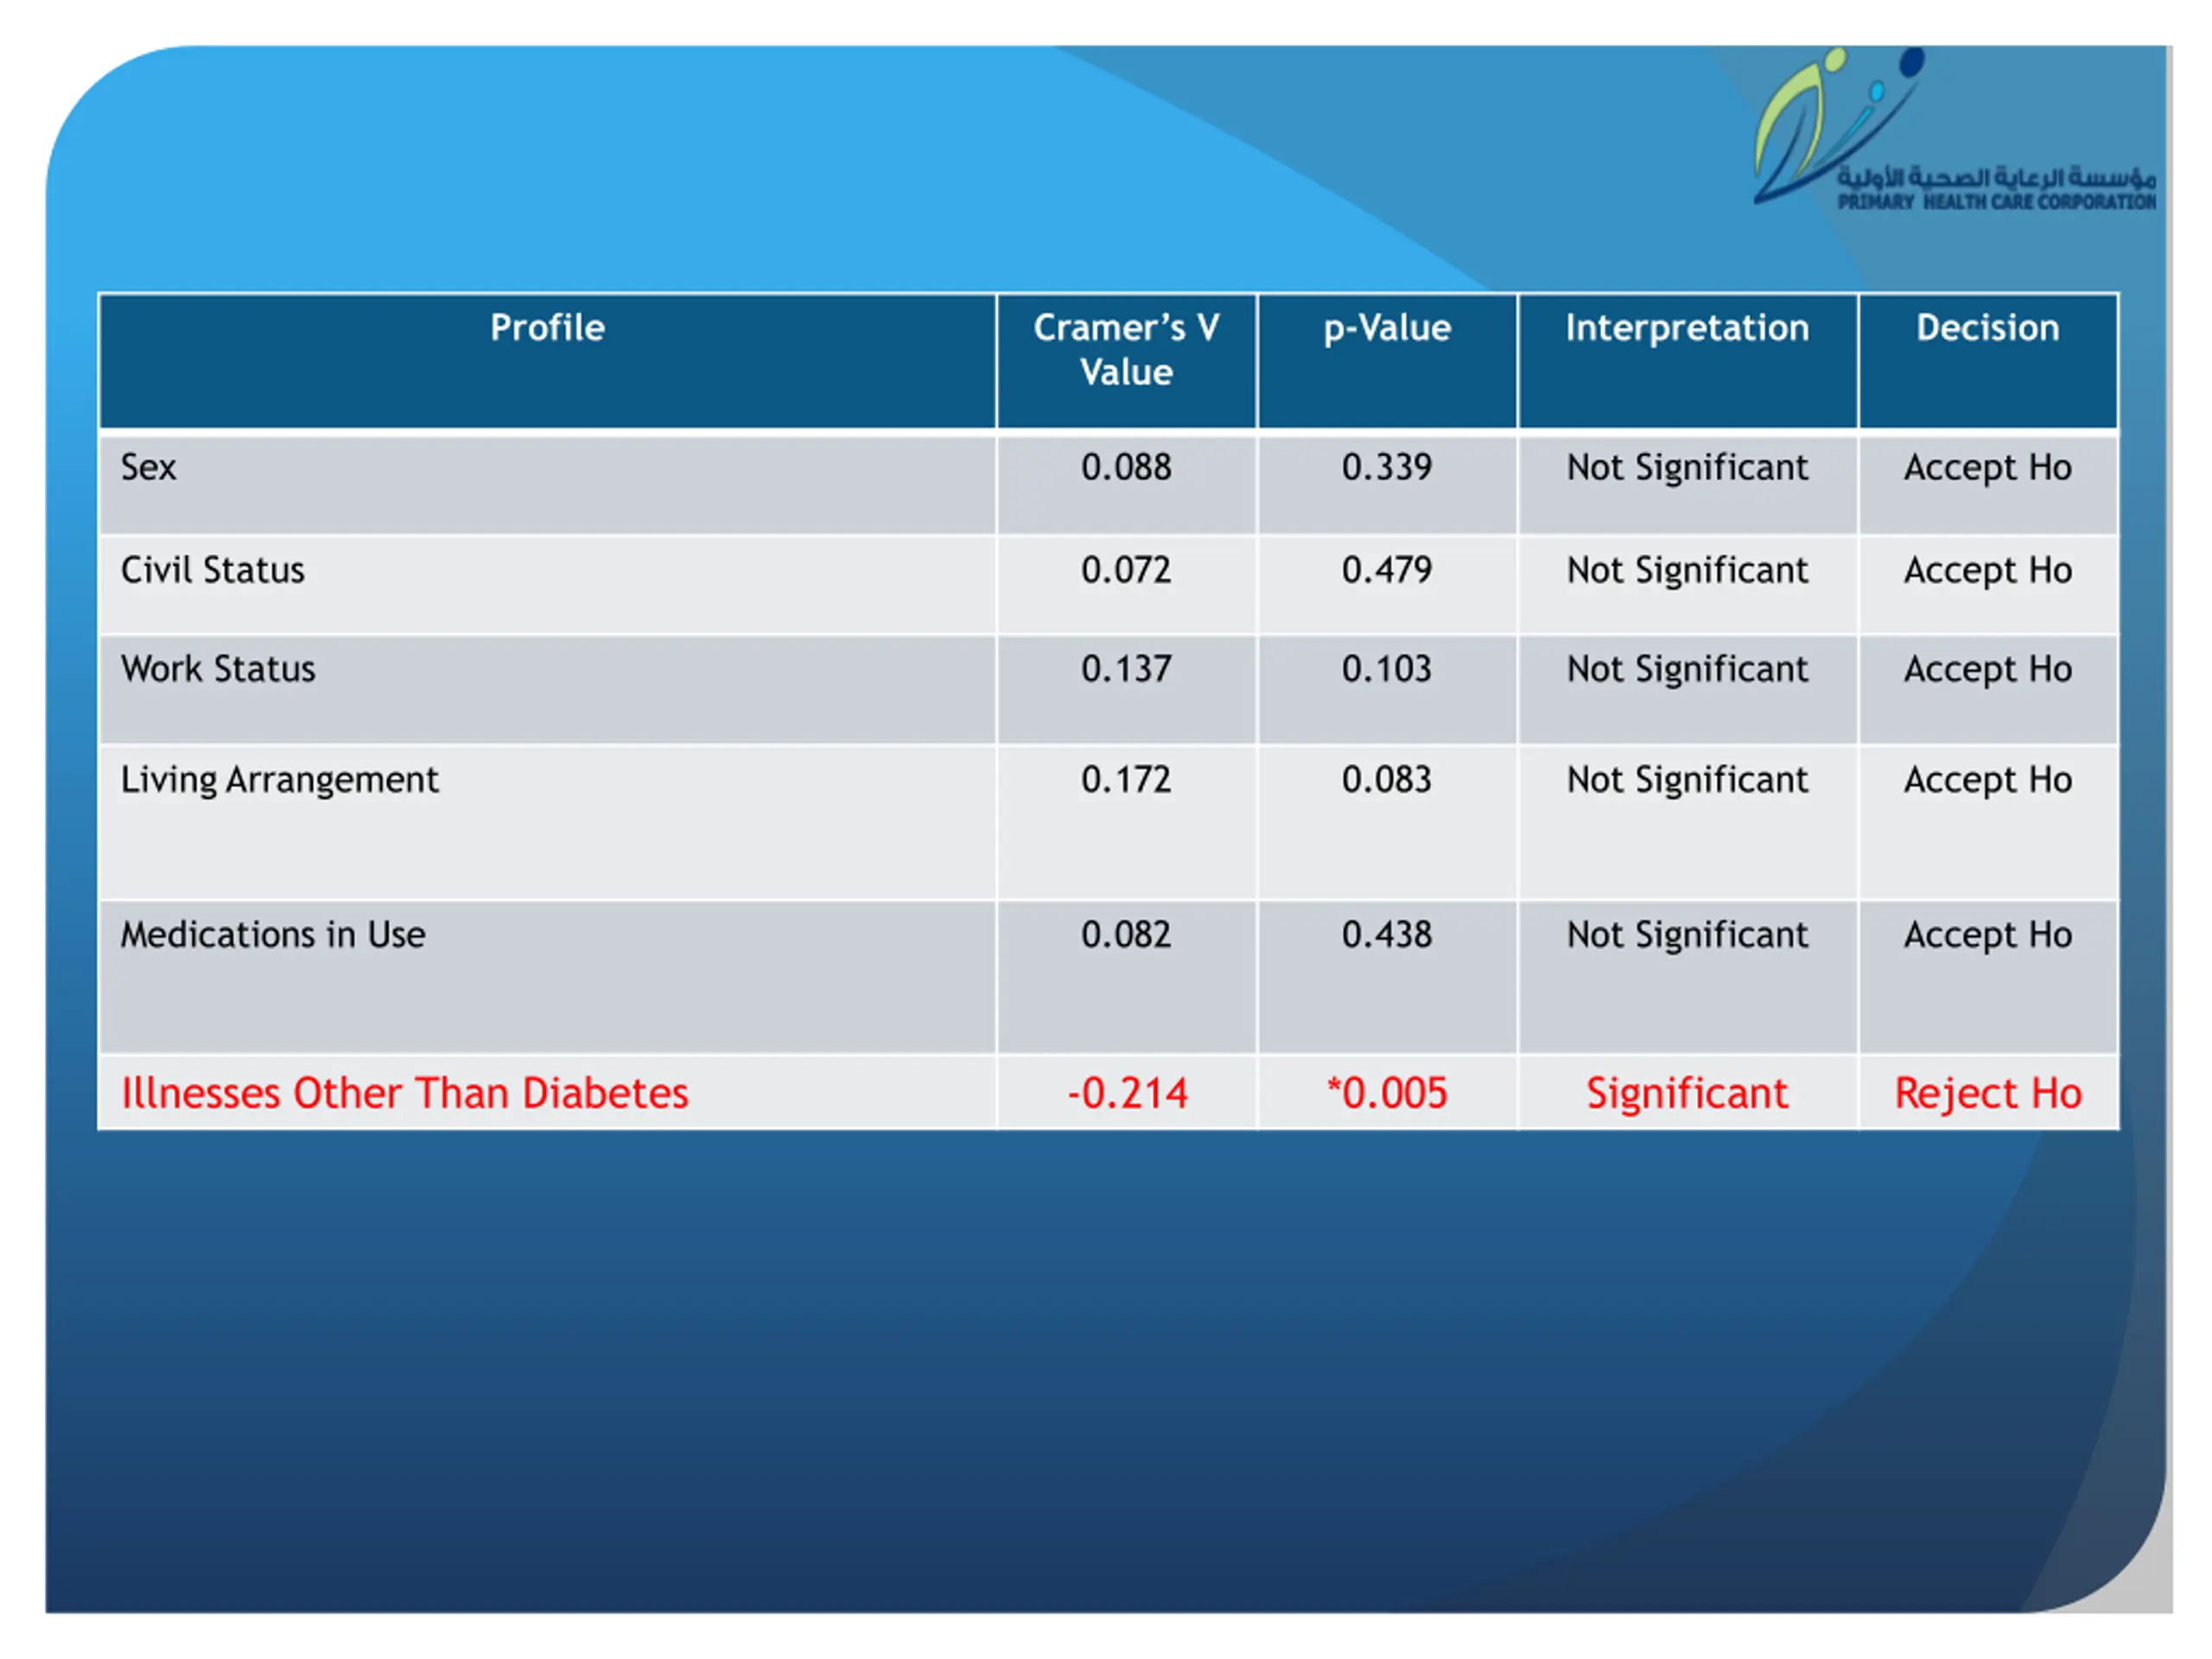
Task: Click the red value -0.214
Action: click(x=1127, y=1094)
